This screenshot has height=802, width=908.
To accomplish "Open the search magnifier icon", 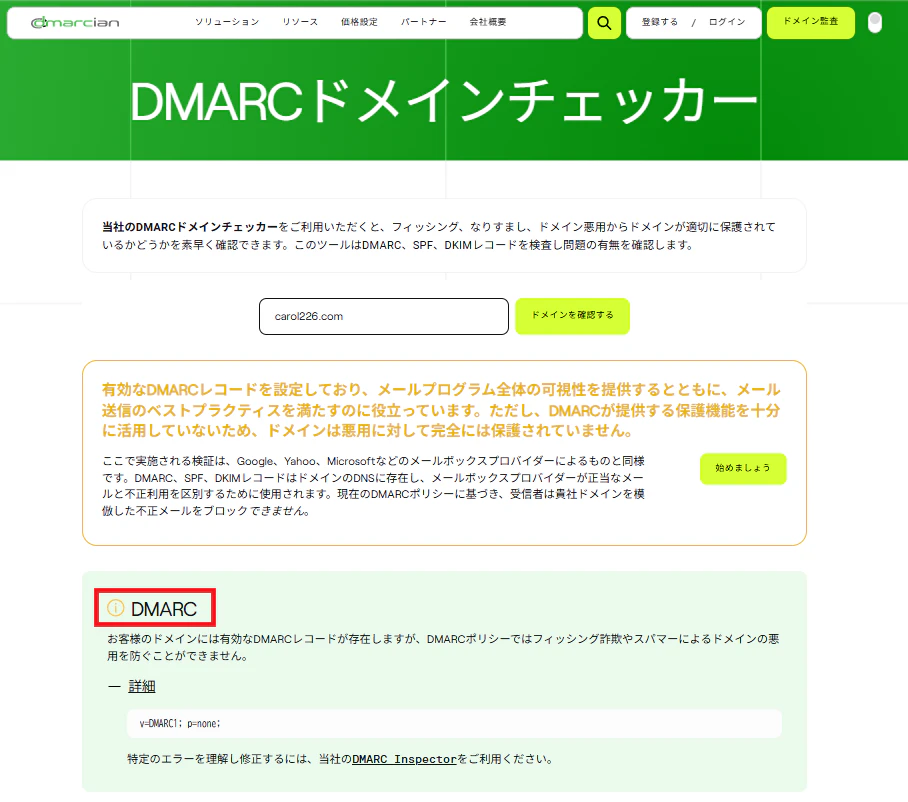I will tap(604, 23).
